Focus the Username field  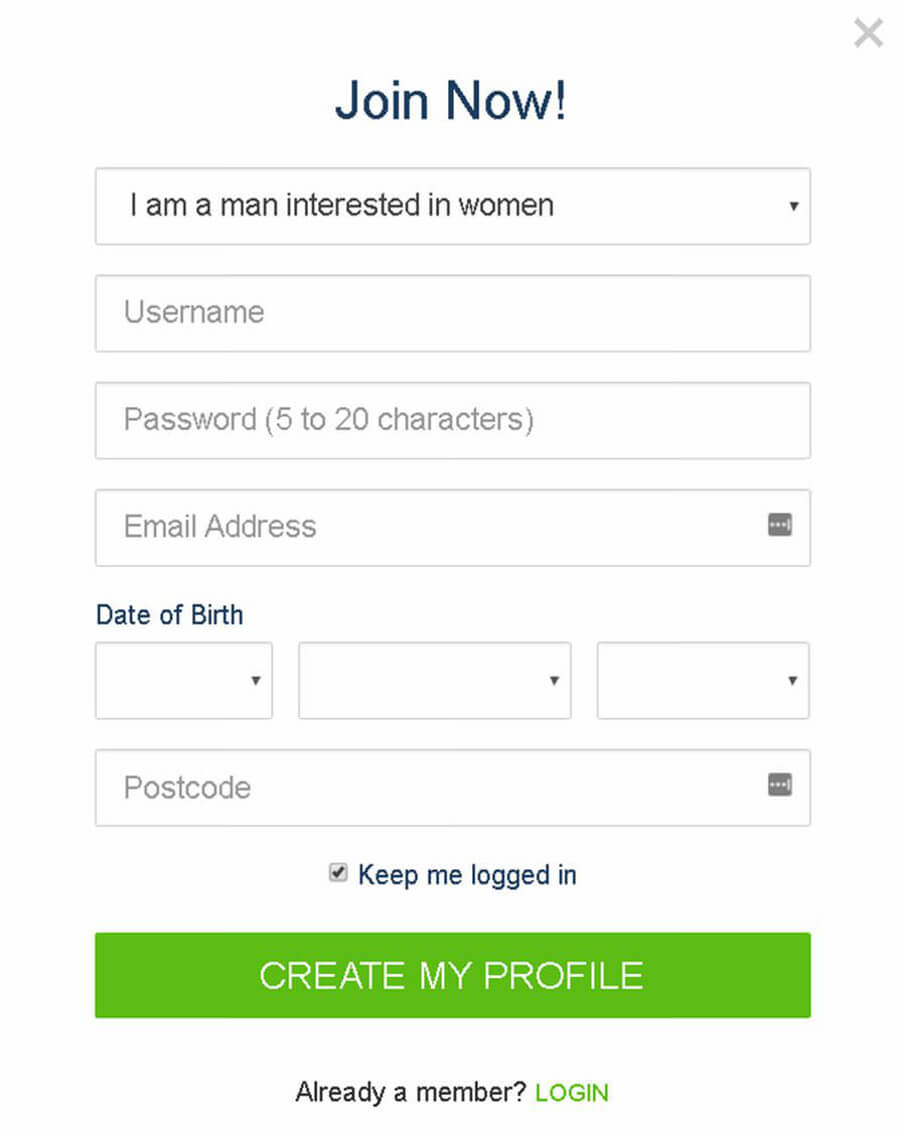click(452, 313)
